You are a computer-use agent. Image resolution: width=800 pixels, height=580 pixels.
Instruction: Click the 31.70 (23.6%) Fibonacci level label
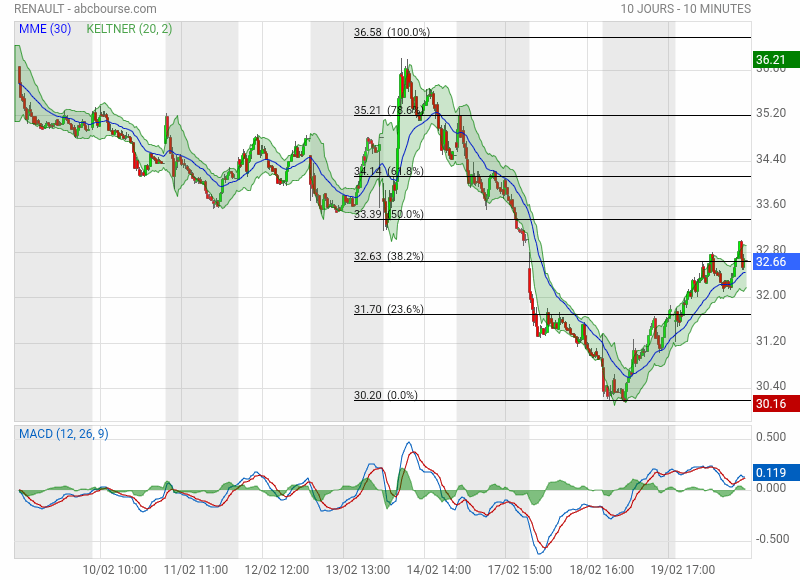pyautogui.click(x=389, y=309)
